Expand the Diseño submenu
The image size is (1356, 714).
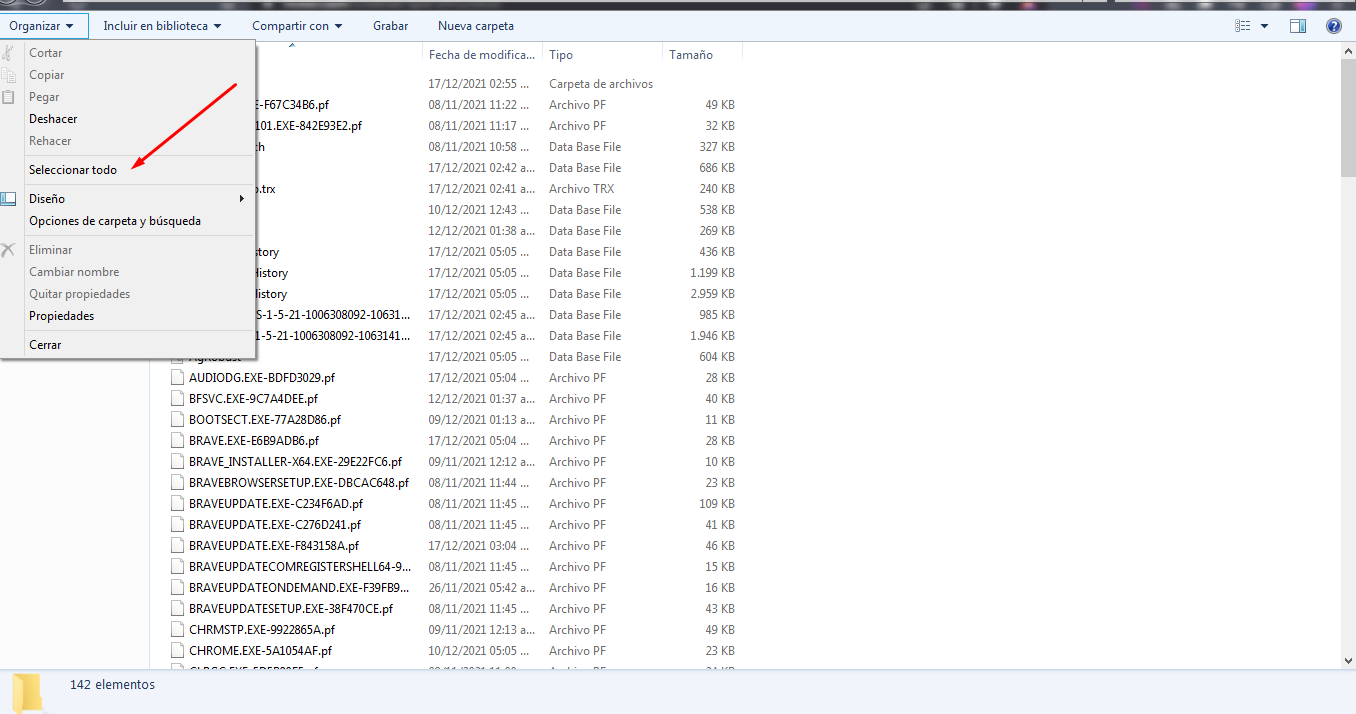137,199
